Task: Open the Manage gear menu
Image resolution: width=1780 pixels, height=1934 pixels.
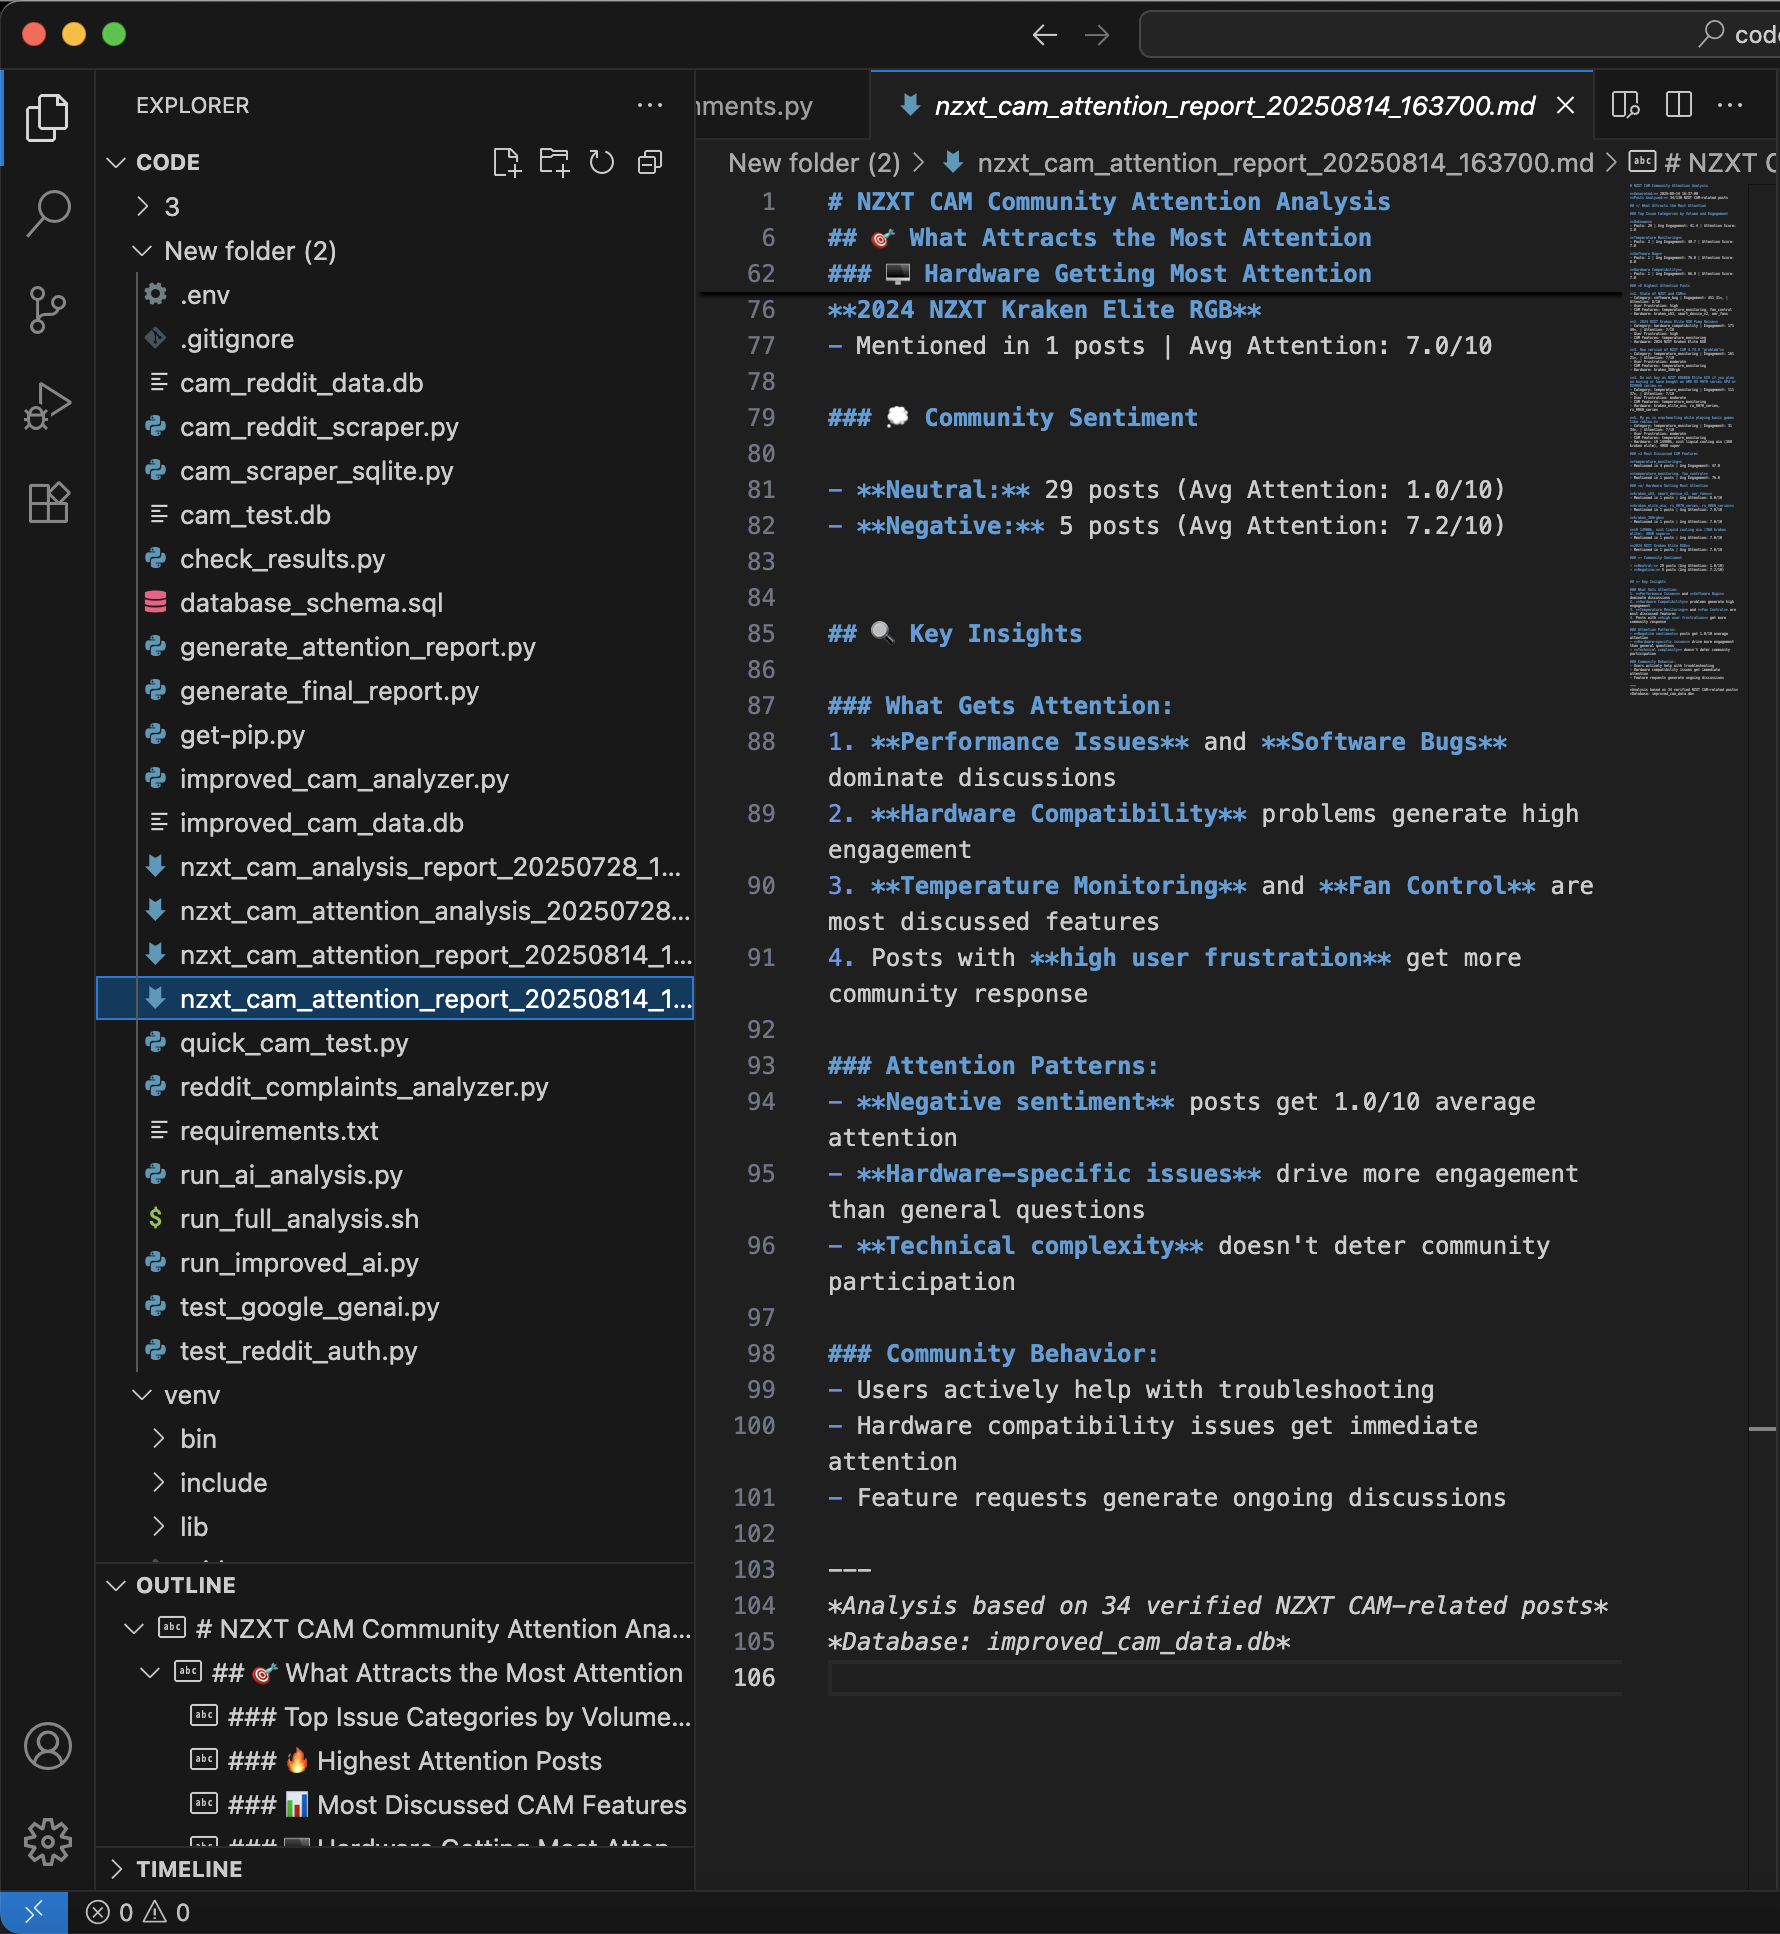Action: coord(47,1842)
